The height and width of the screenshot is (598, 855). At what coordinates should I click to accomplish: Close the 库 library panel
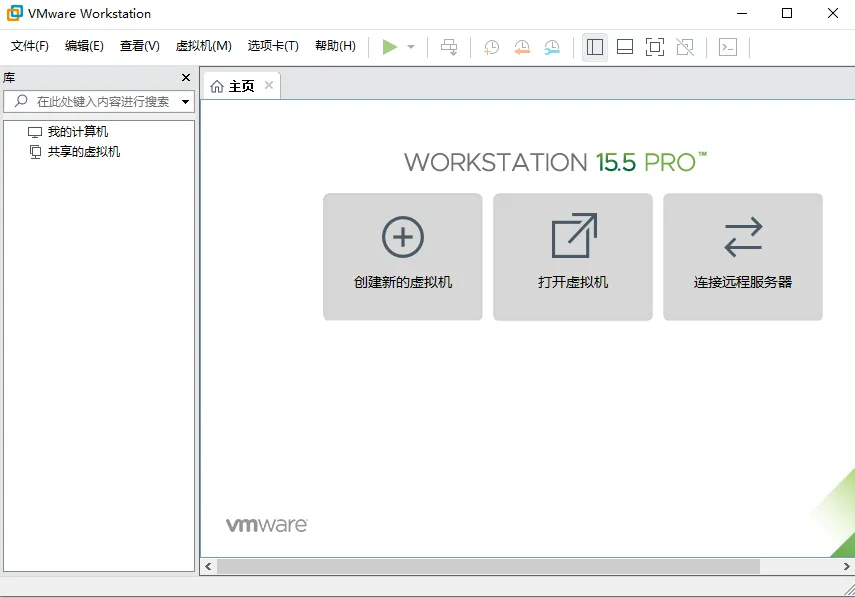[186, 77]
